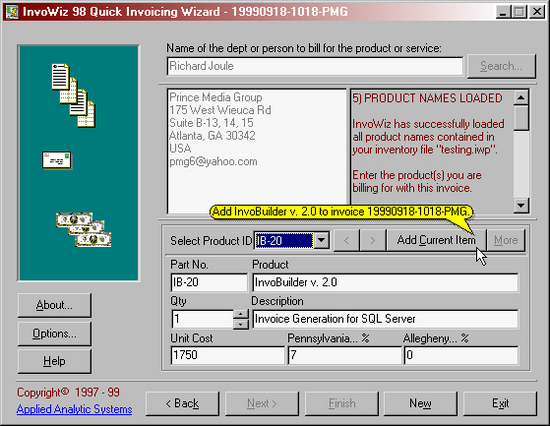Go to next item with right arrow button
The image size is (550, 426).
[373, 240]
